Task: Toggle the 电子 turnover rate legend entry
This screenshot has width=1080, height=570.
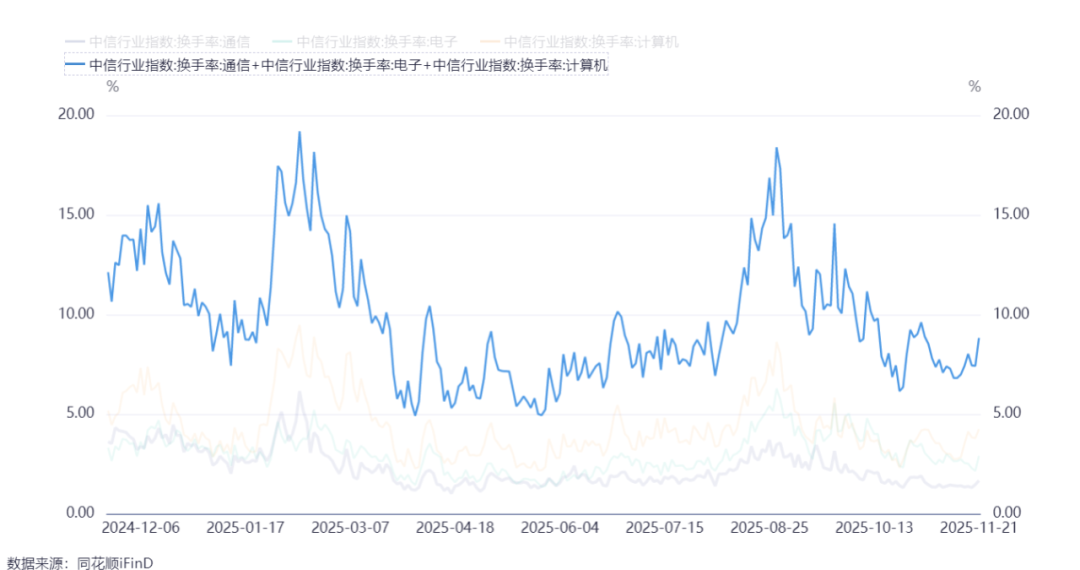Action: (x=365, y=42)
